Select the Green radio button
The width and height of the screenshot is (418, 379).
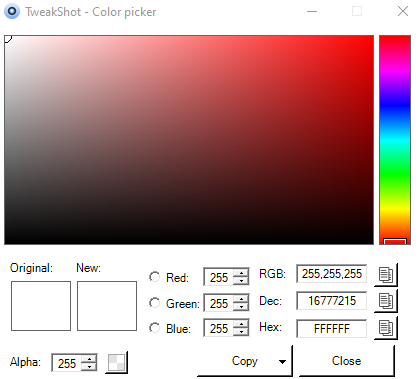154,303
